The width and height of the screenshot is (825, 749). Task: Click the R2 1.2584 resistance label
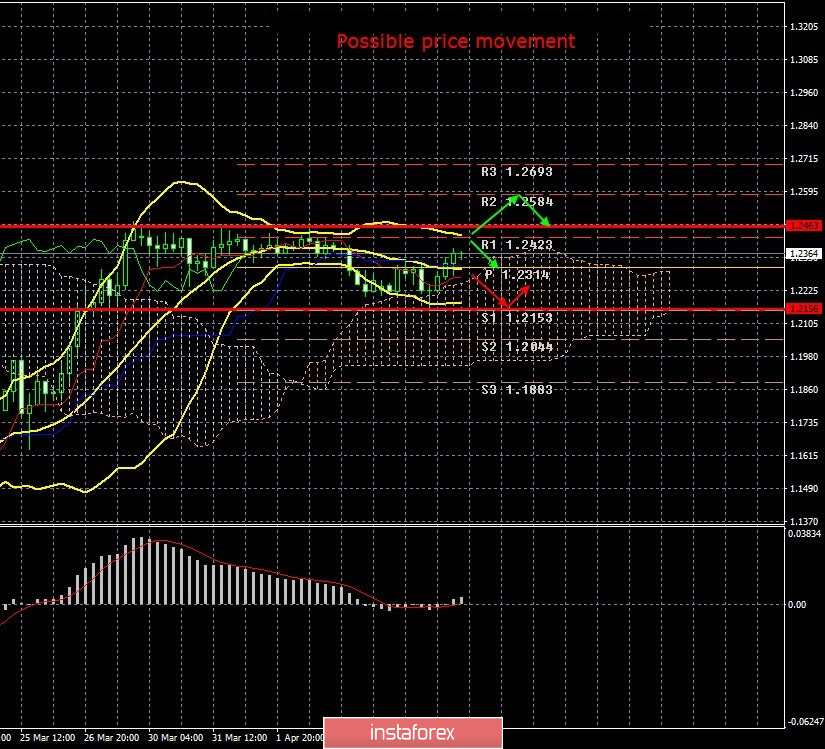click(x=516, y=201)
